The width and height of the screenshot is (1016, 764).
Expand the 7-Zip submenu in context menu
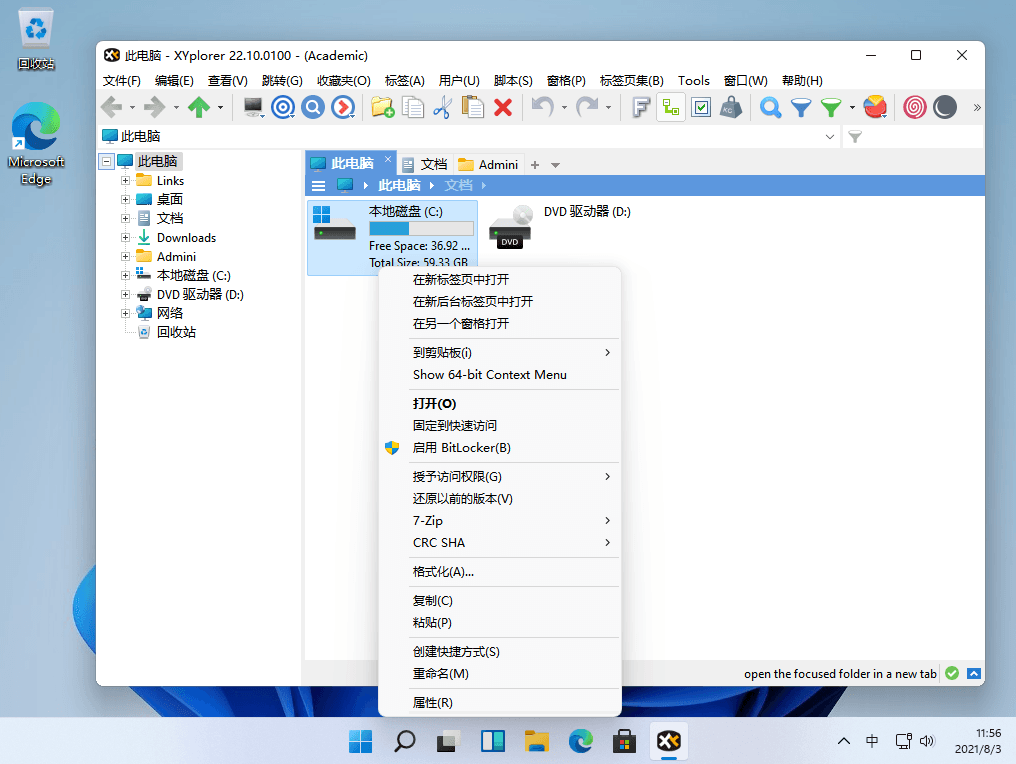[x=500, y=520]
